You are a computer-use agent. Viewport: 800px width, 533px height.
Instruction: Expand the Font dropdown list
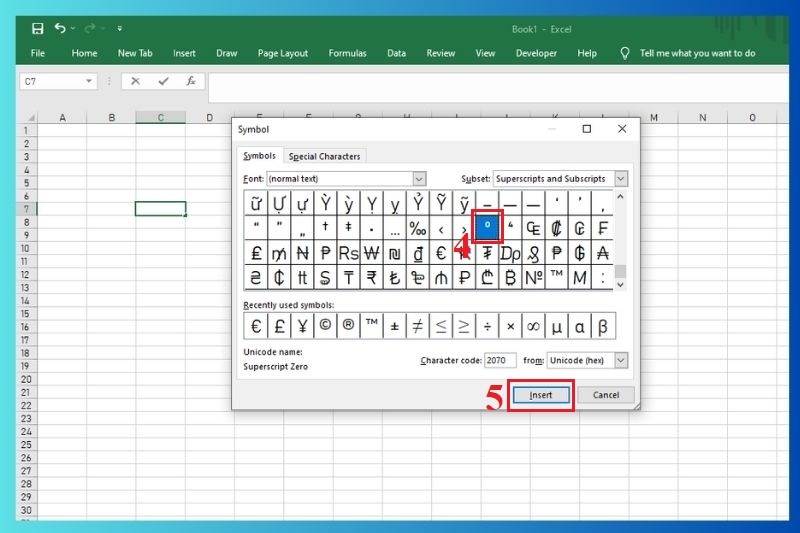point(419,179)
